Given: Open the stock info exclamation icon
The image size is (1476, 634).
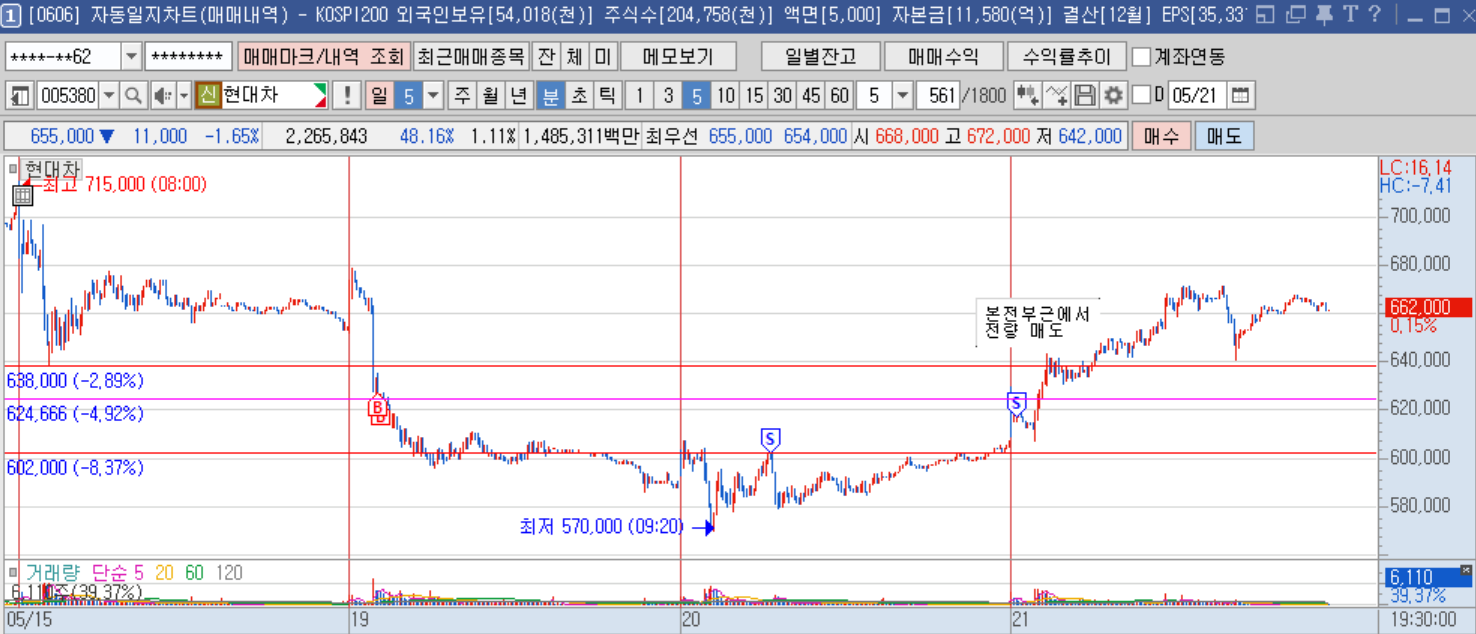Looking at the screenshot, I should pos(347,96).
